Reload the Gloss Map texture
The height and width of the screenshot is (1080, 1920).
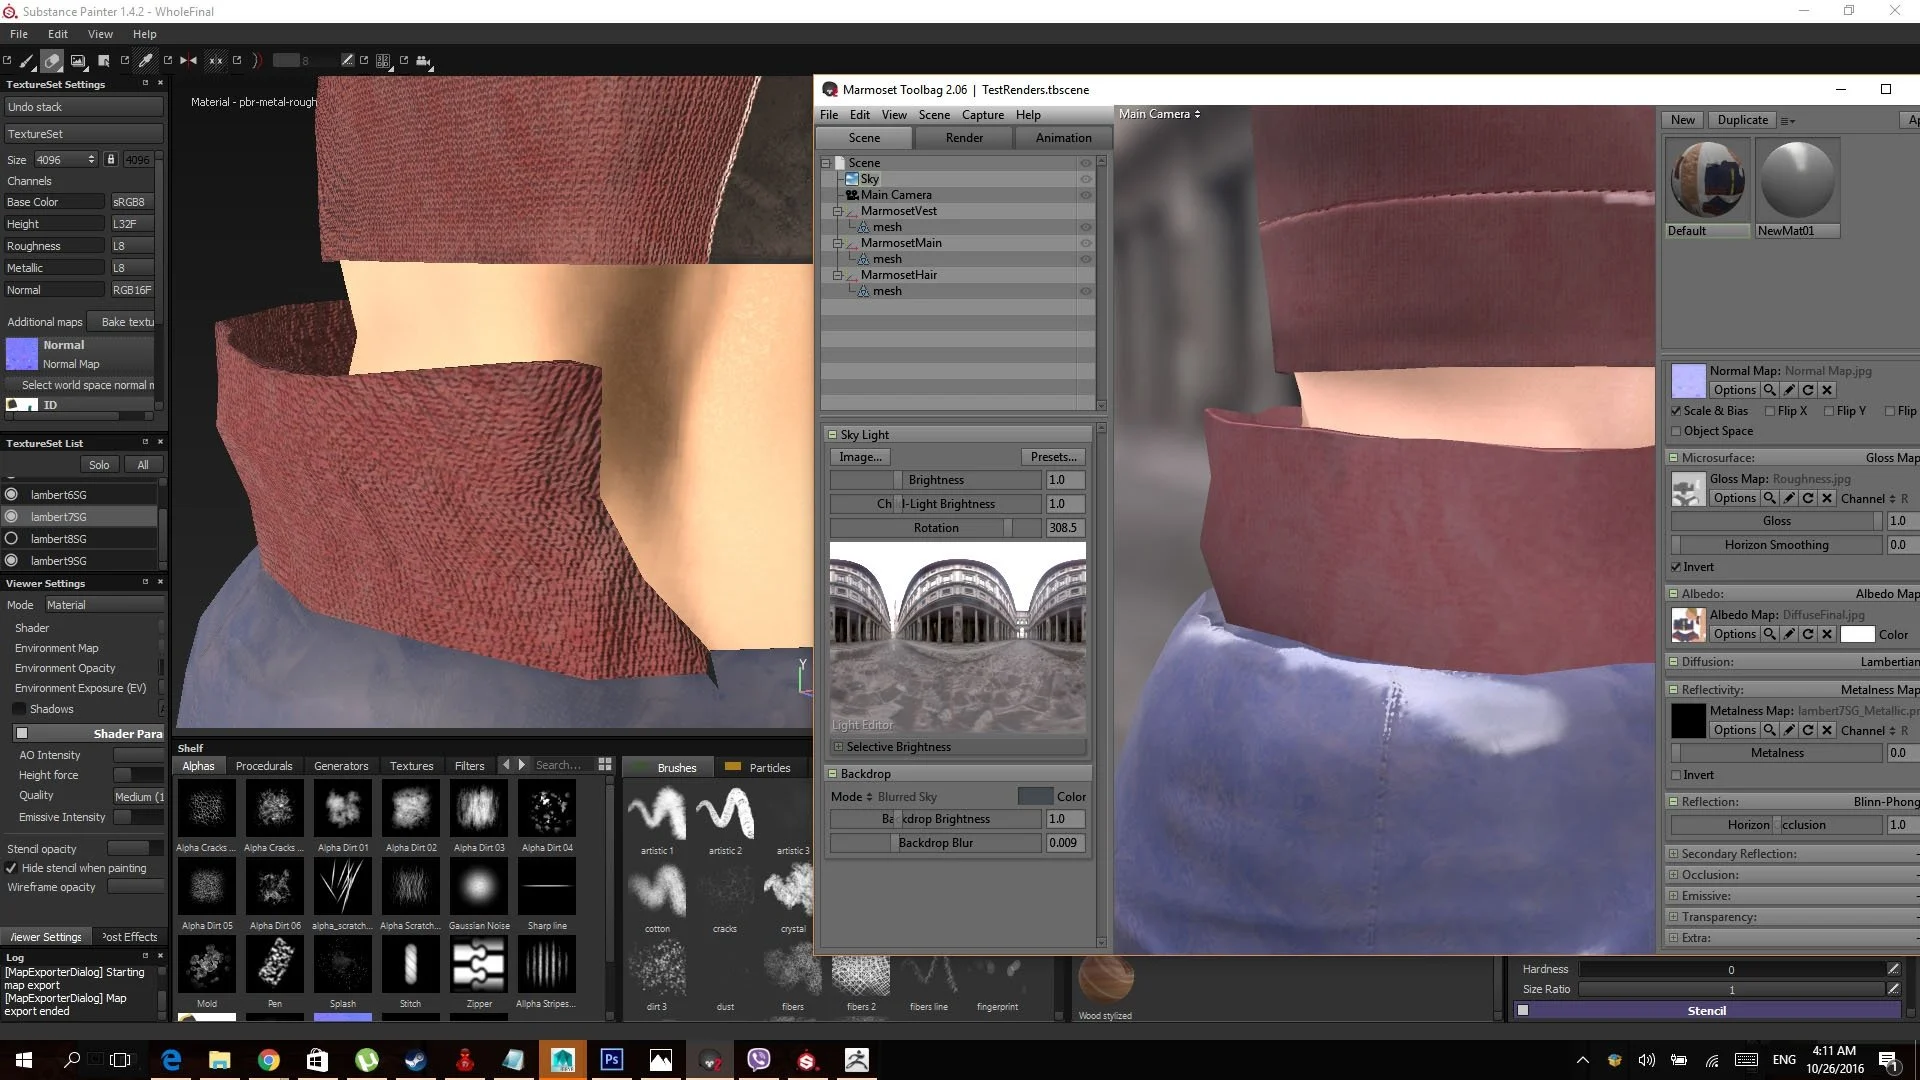tap(1808, 498)
